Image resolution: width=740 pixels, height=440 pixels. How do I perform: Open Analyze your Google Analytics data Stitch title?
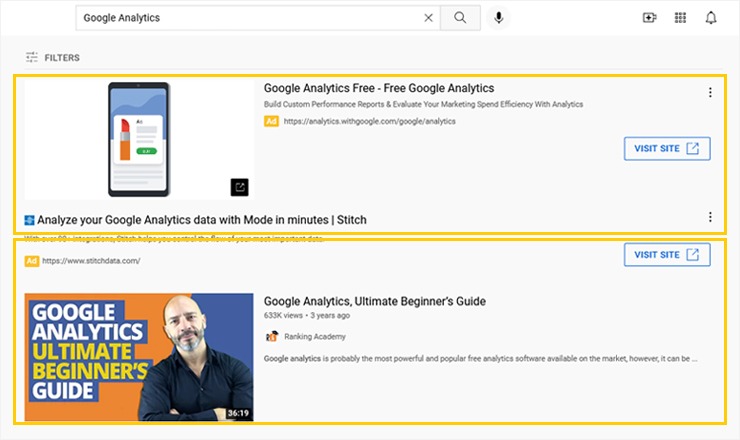point(202,220)
